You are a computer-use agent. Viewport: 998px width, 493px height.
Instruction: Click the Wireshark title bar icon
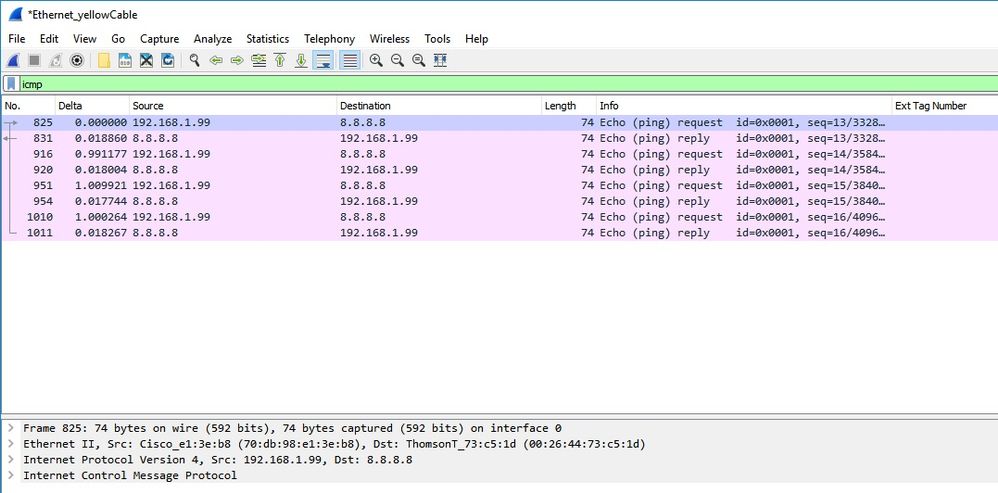[x=15, y=14]
